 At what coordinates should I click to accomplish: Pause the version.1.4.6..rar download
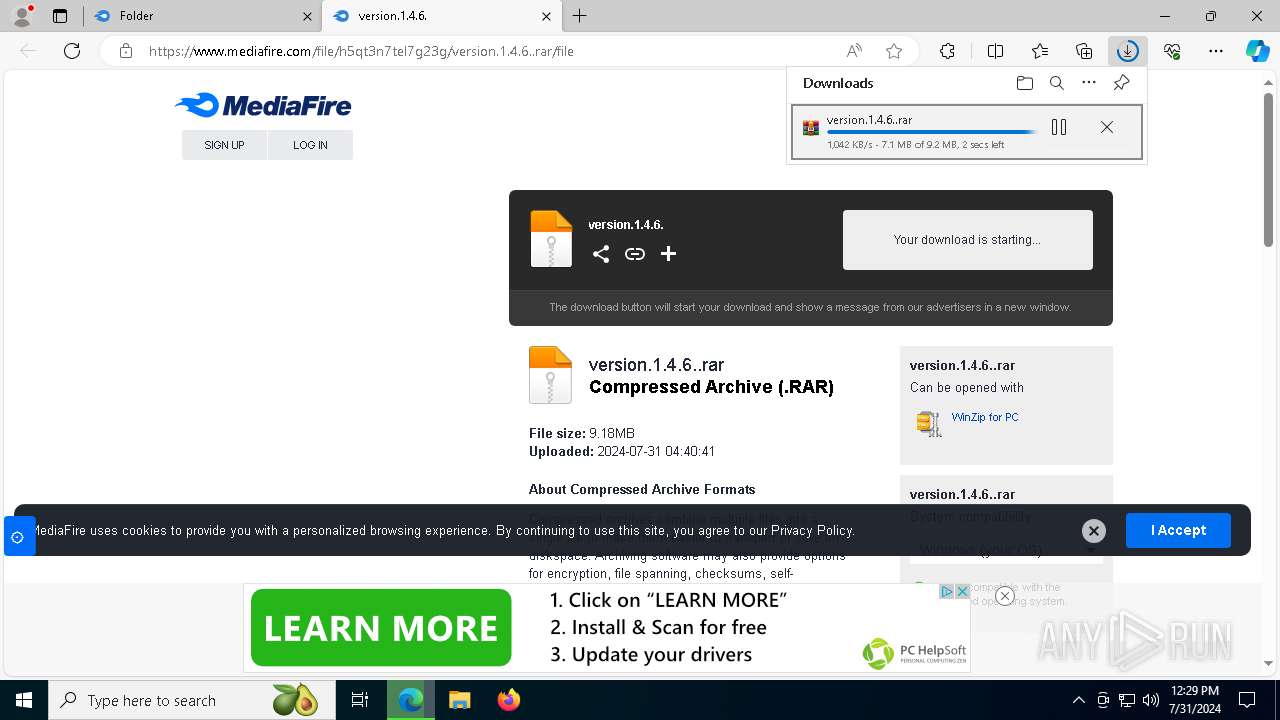(1059, 127)
